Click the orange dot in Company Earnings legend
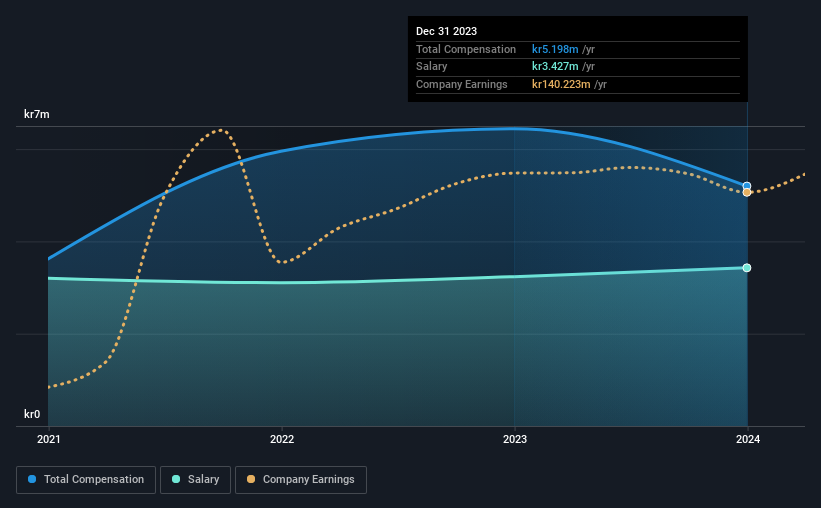The height and width of the screenshot is (508, 821). [251, 479]
